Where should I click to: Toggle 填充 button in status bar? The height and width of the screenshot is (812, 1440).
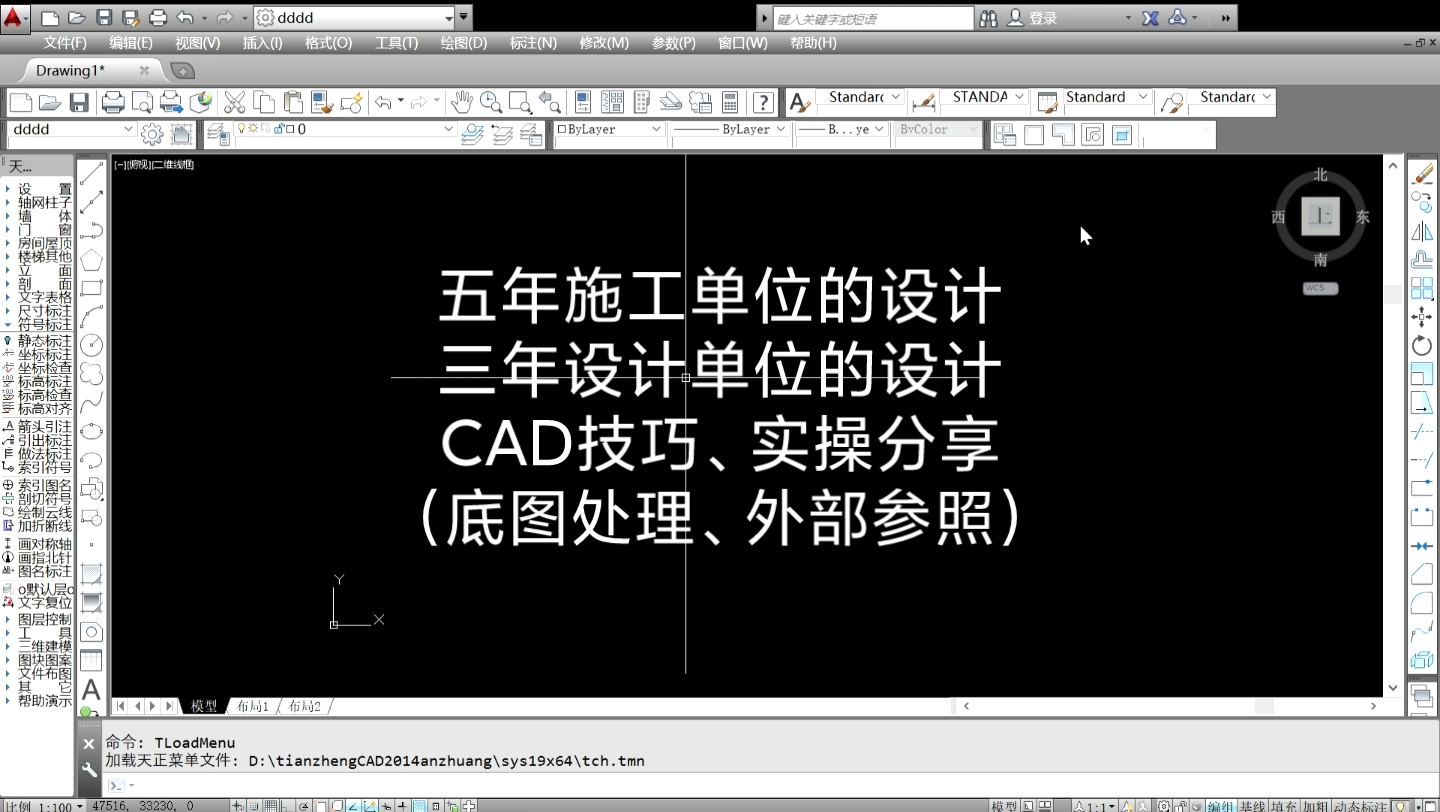[x=1284, y=806]
